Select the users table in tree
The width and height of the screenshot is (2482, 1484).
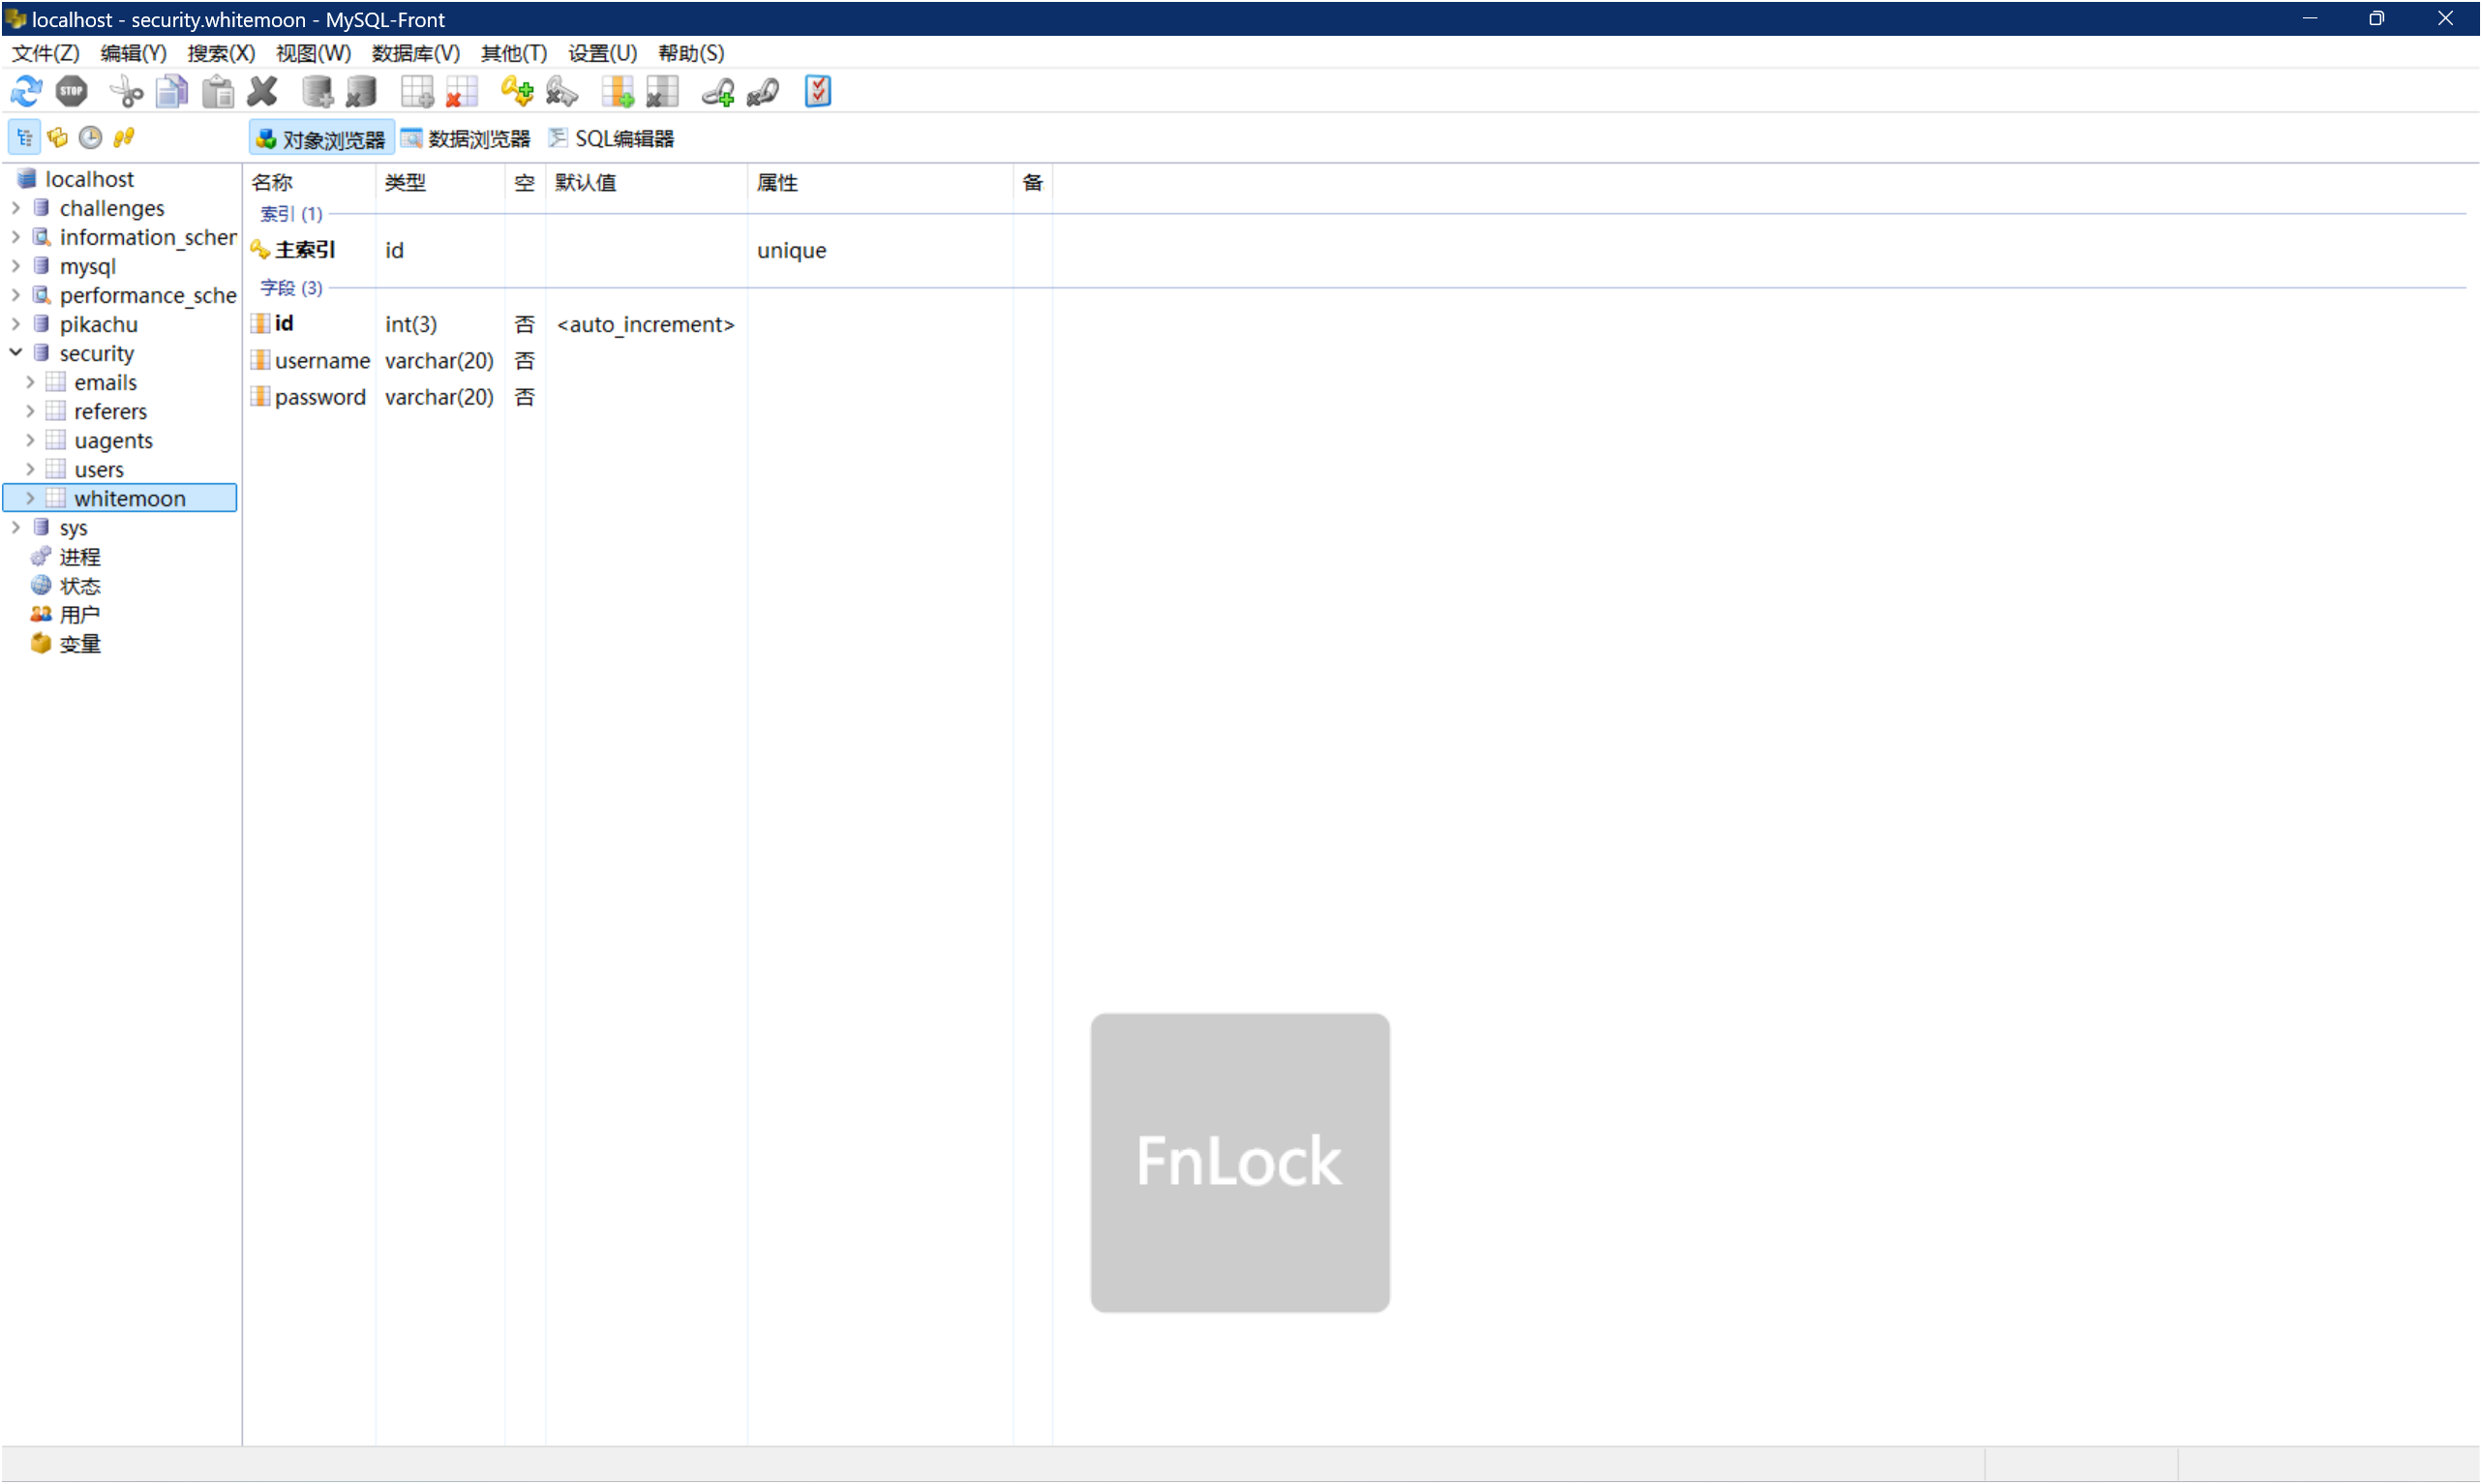[x=99, y=470]
